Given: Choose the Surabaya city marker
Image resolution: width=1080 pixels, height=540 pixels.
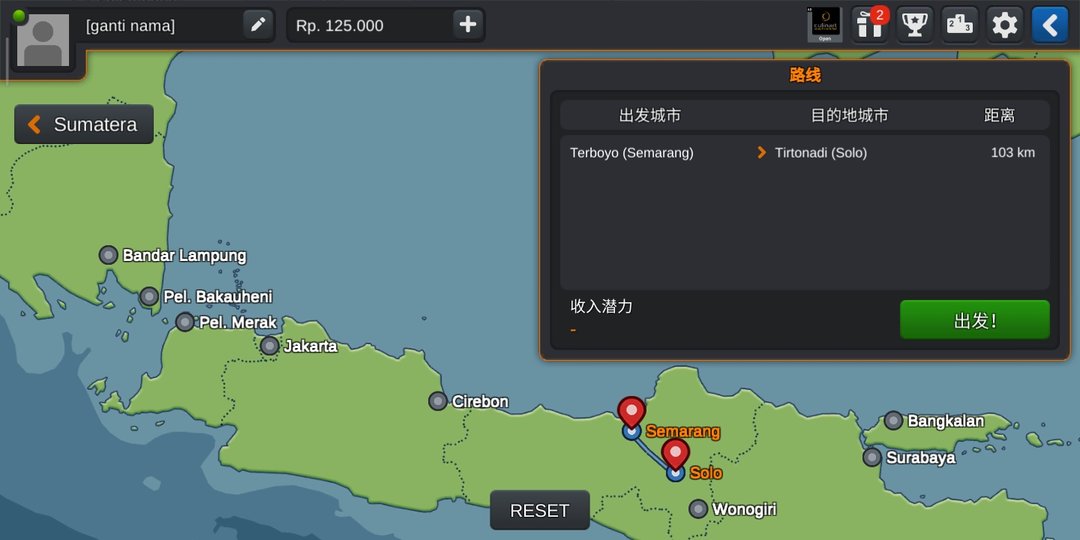Looking at the screenshot, I should point(872,457).
